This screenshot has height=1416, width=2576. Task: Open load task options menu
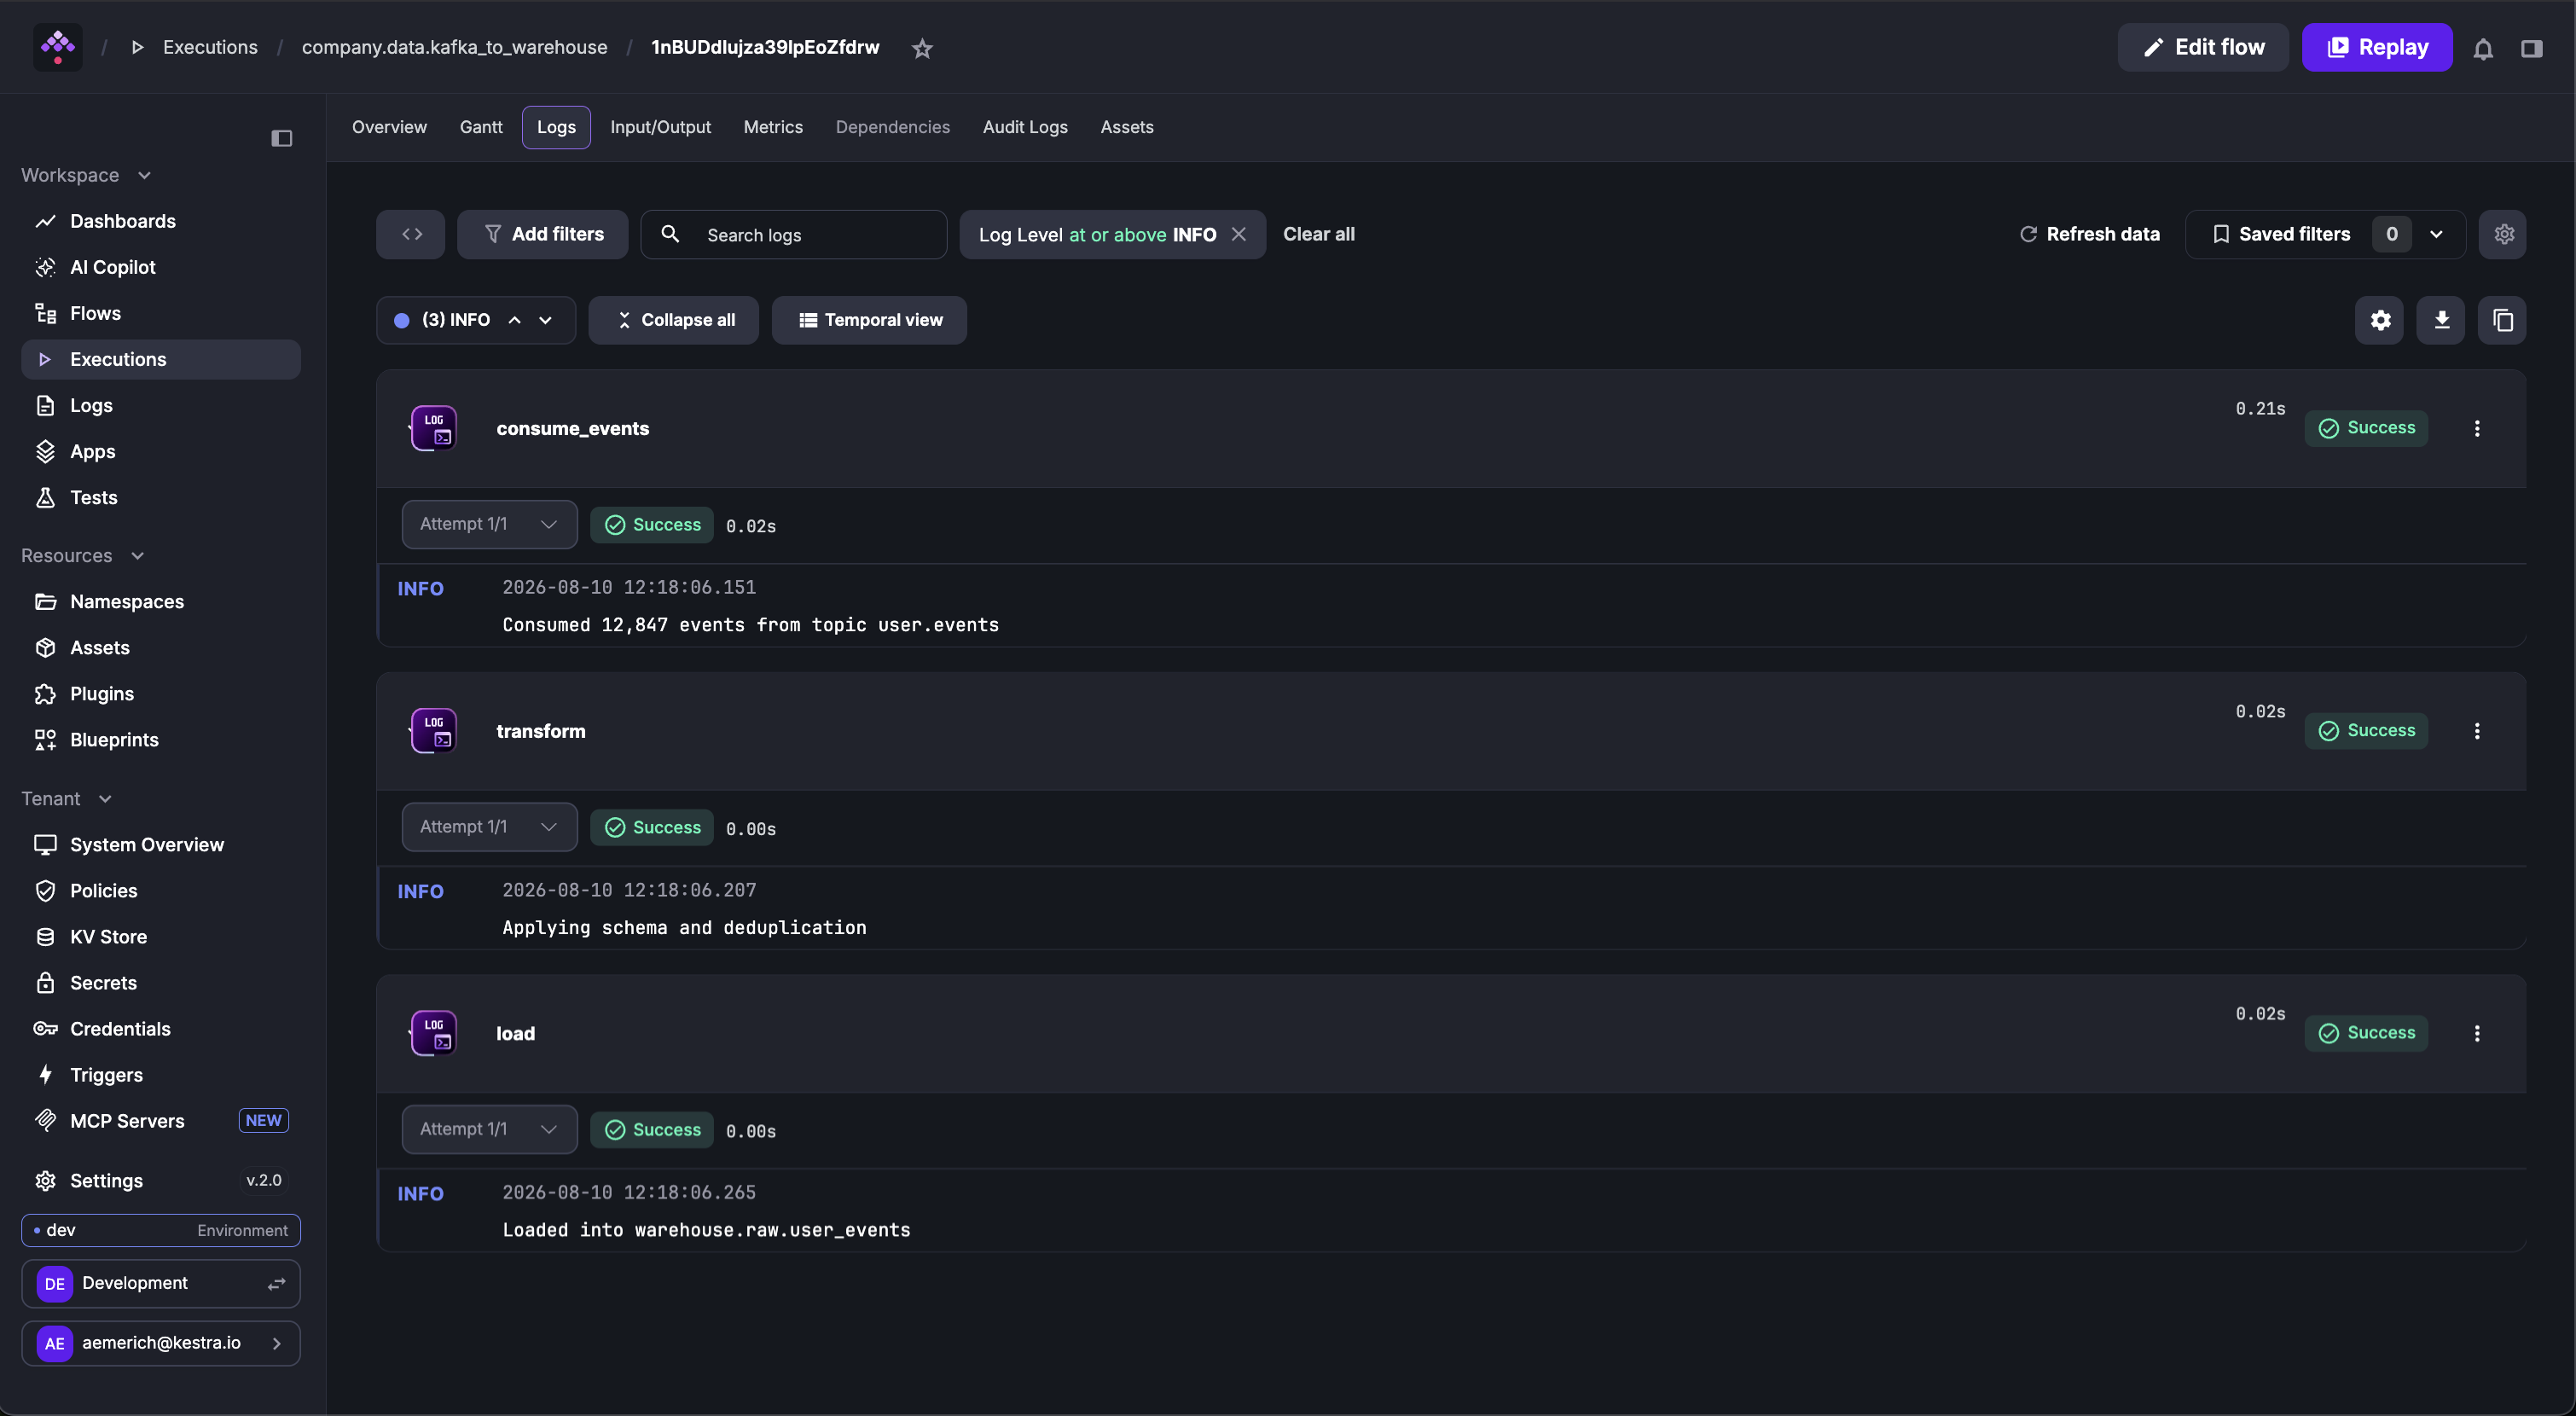[x=2477, y=1033]
